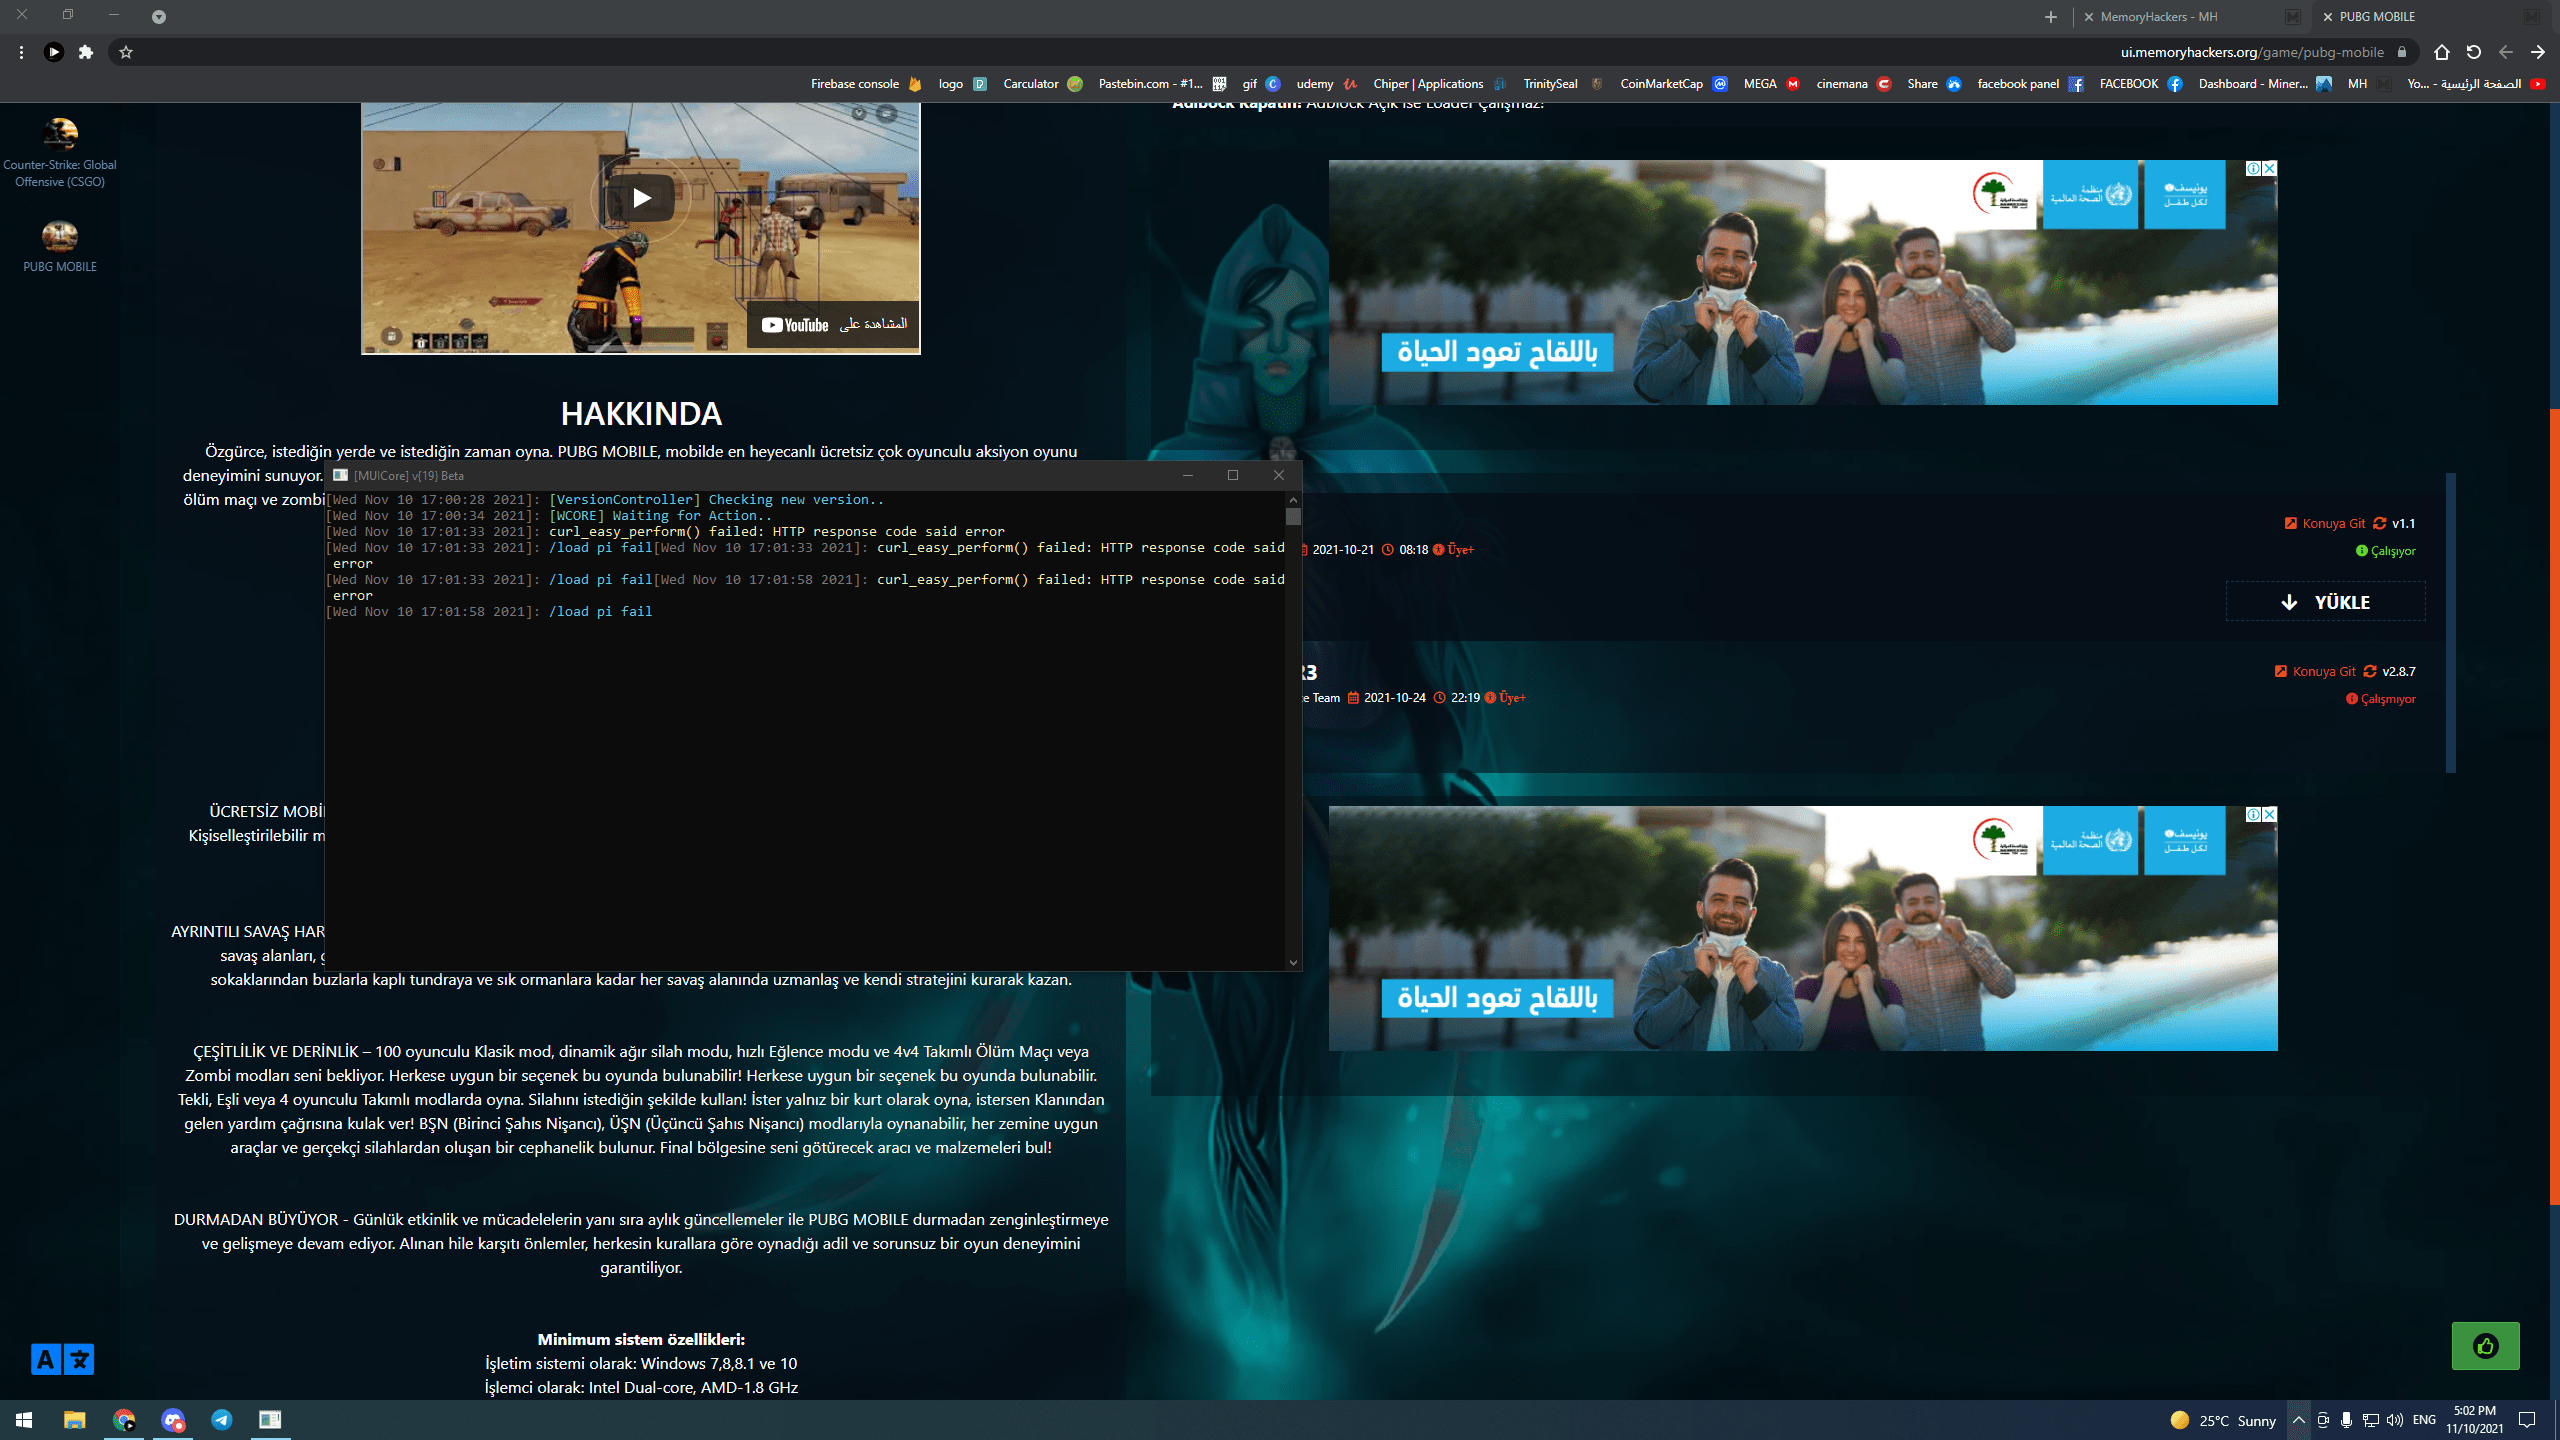
Task: Close the lower advertisement banner
Action: 2270,815
